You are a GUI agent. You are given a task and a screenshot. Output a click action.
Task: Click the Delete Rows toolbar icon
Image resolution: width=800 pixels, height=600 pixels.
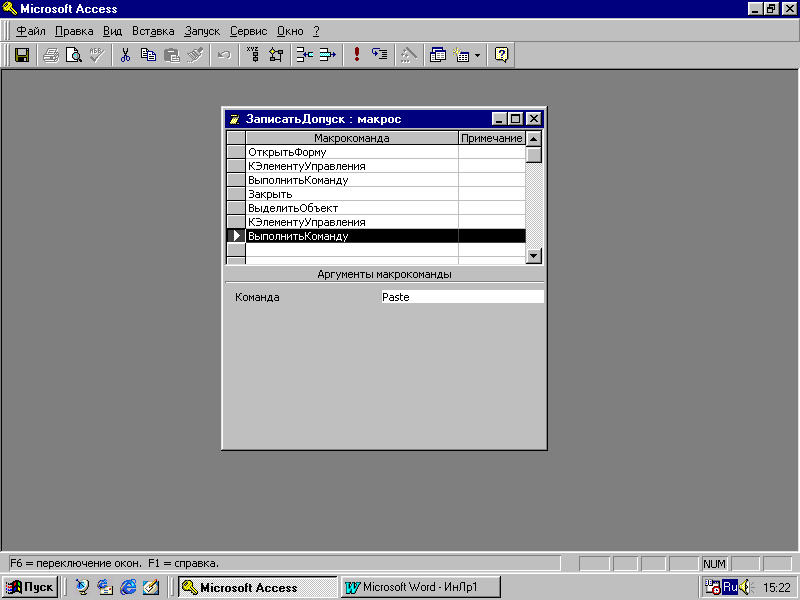click(328, 55)
